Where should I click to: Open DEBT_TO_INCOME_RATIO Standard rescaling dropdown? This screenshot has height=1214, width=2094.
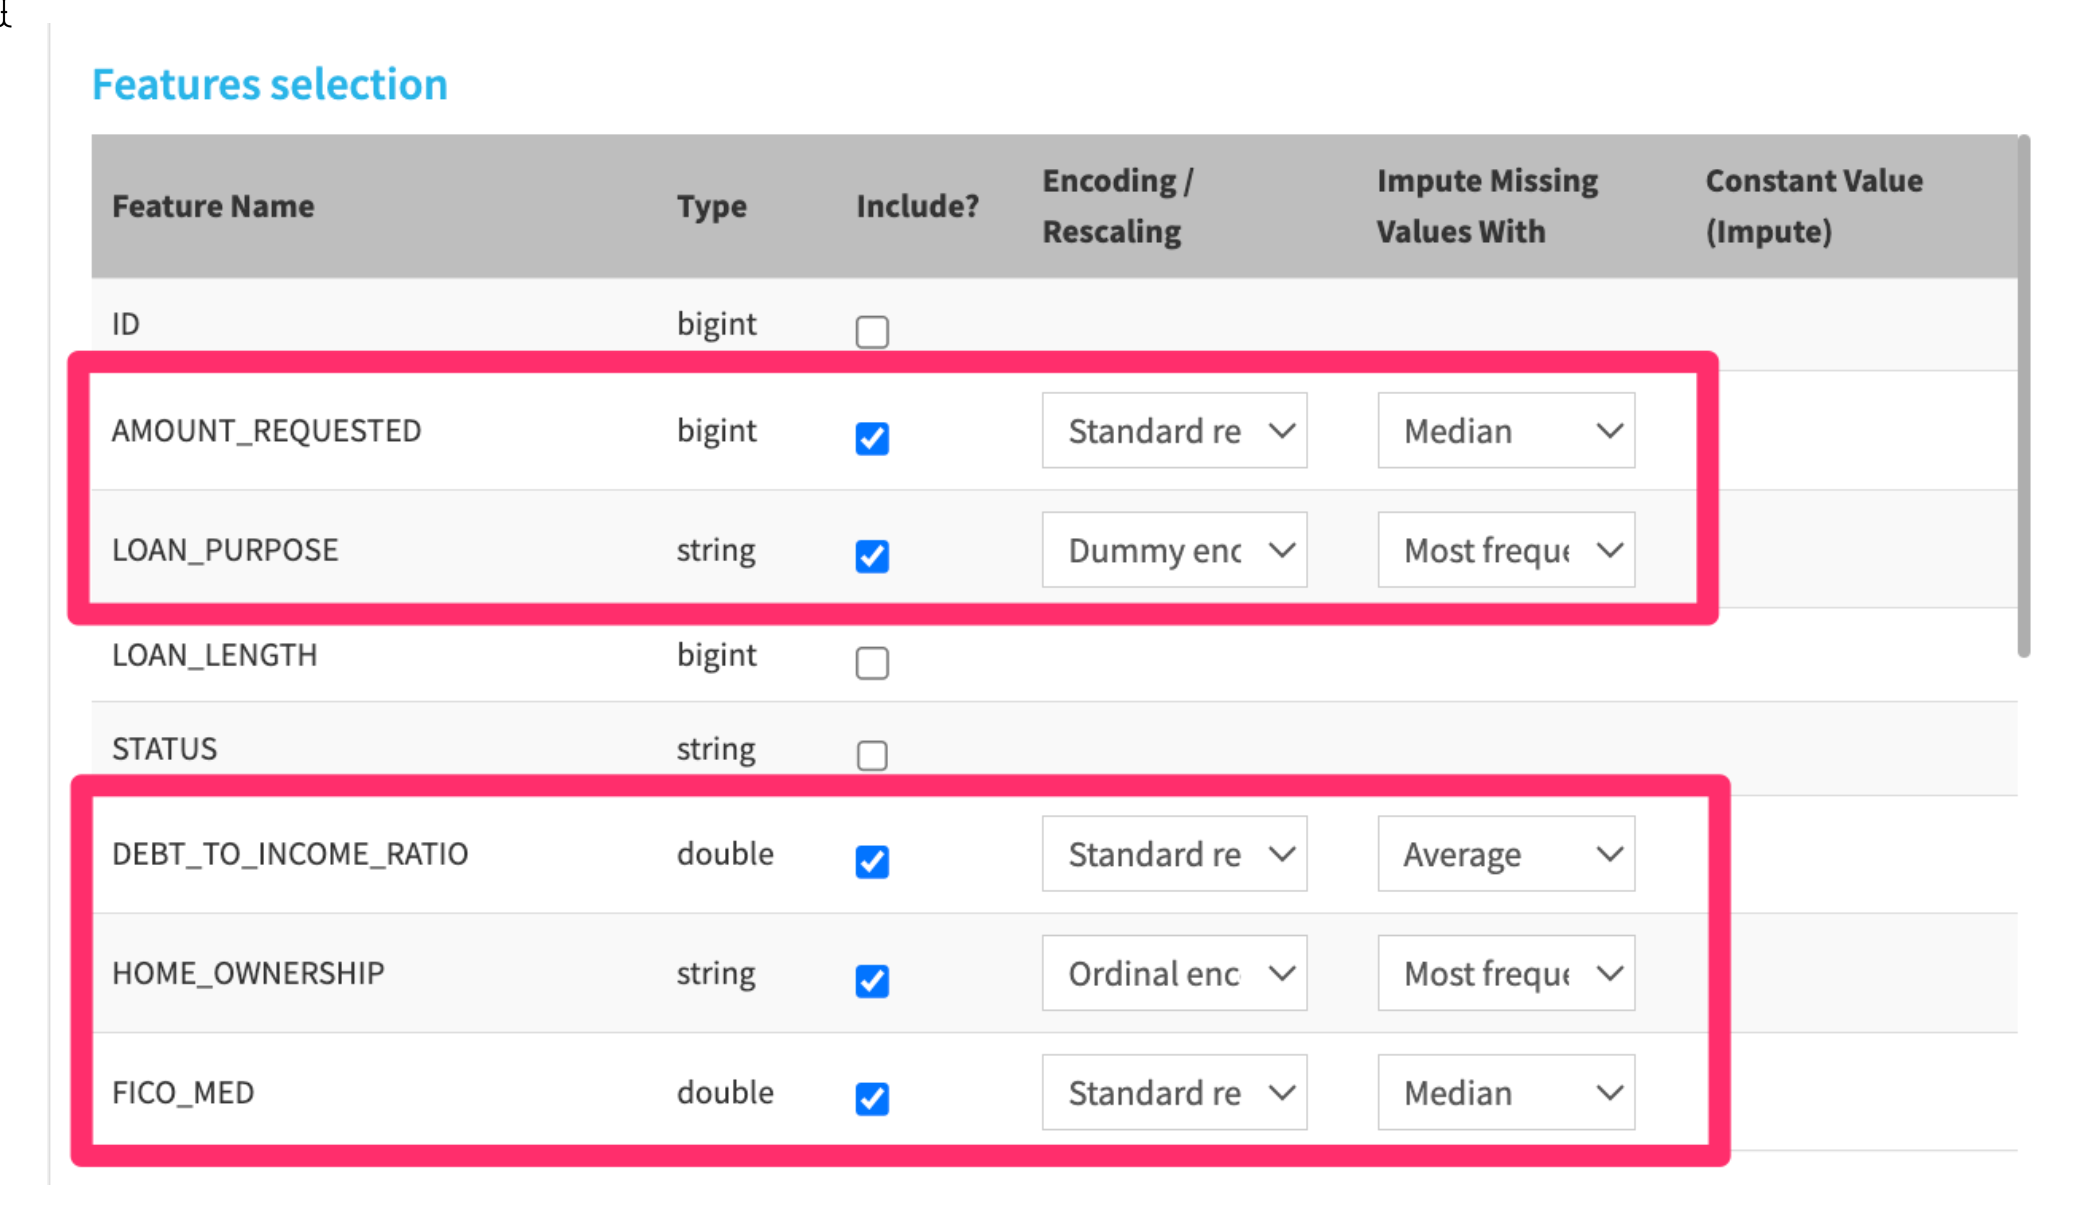click(1174, 854)
